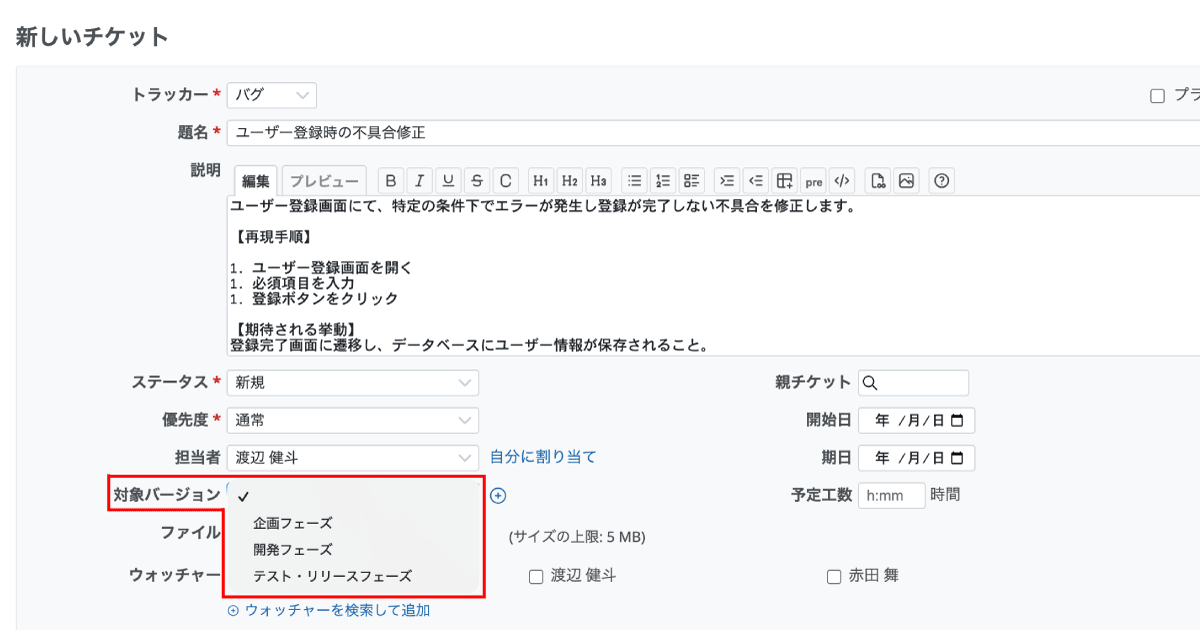This screenshot has height=630, width=1200.
Task: Switch to the プレビュー tab
Action: click(x=324, y=181)
